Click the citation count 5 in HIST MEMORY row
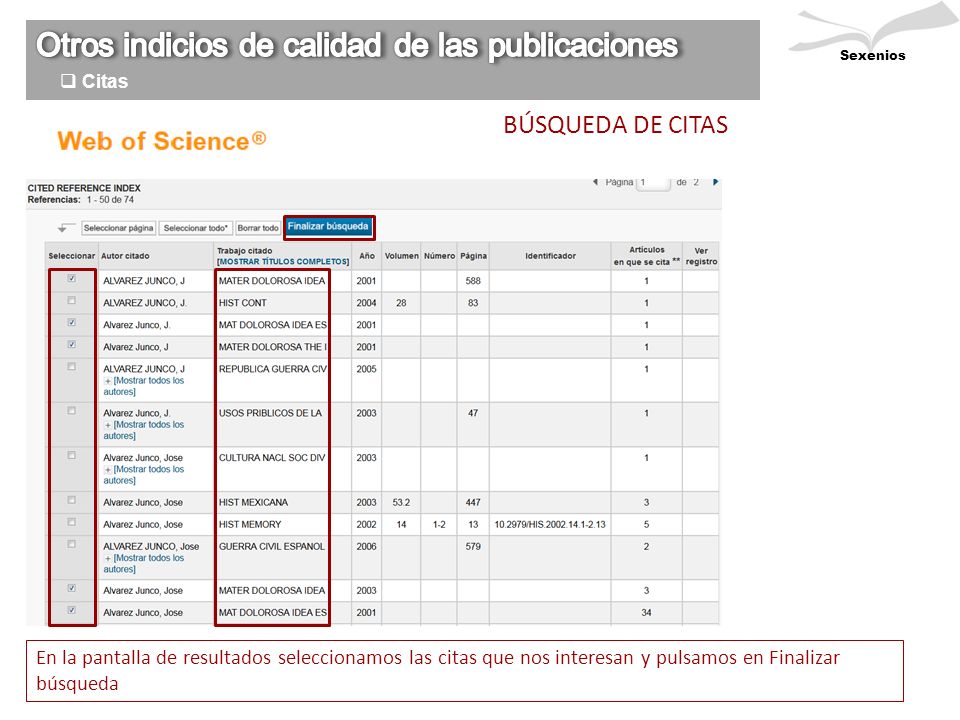 click(x=647, y=525)
